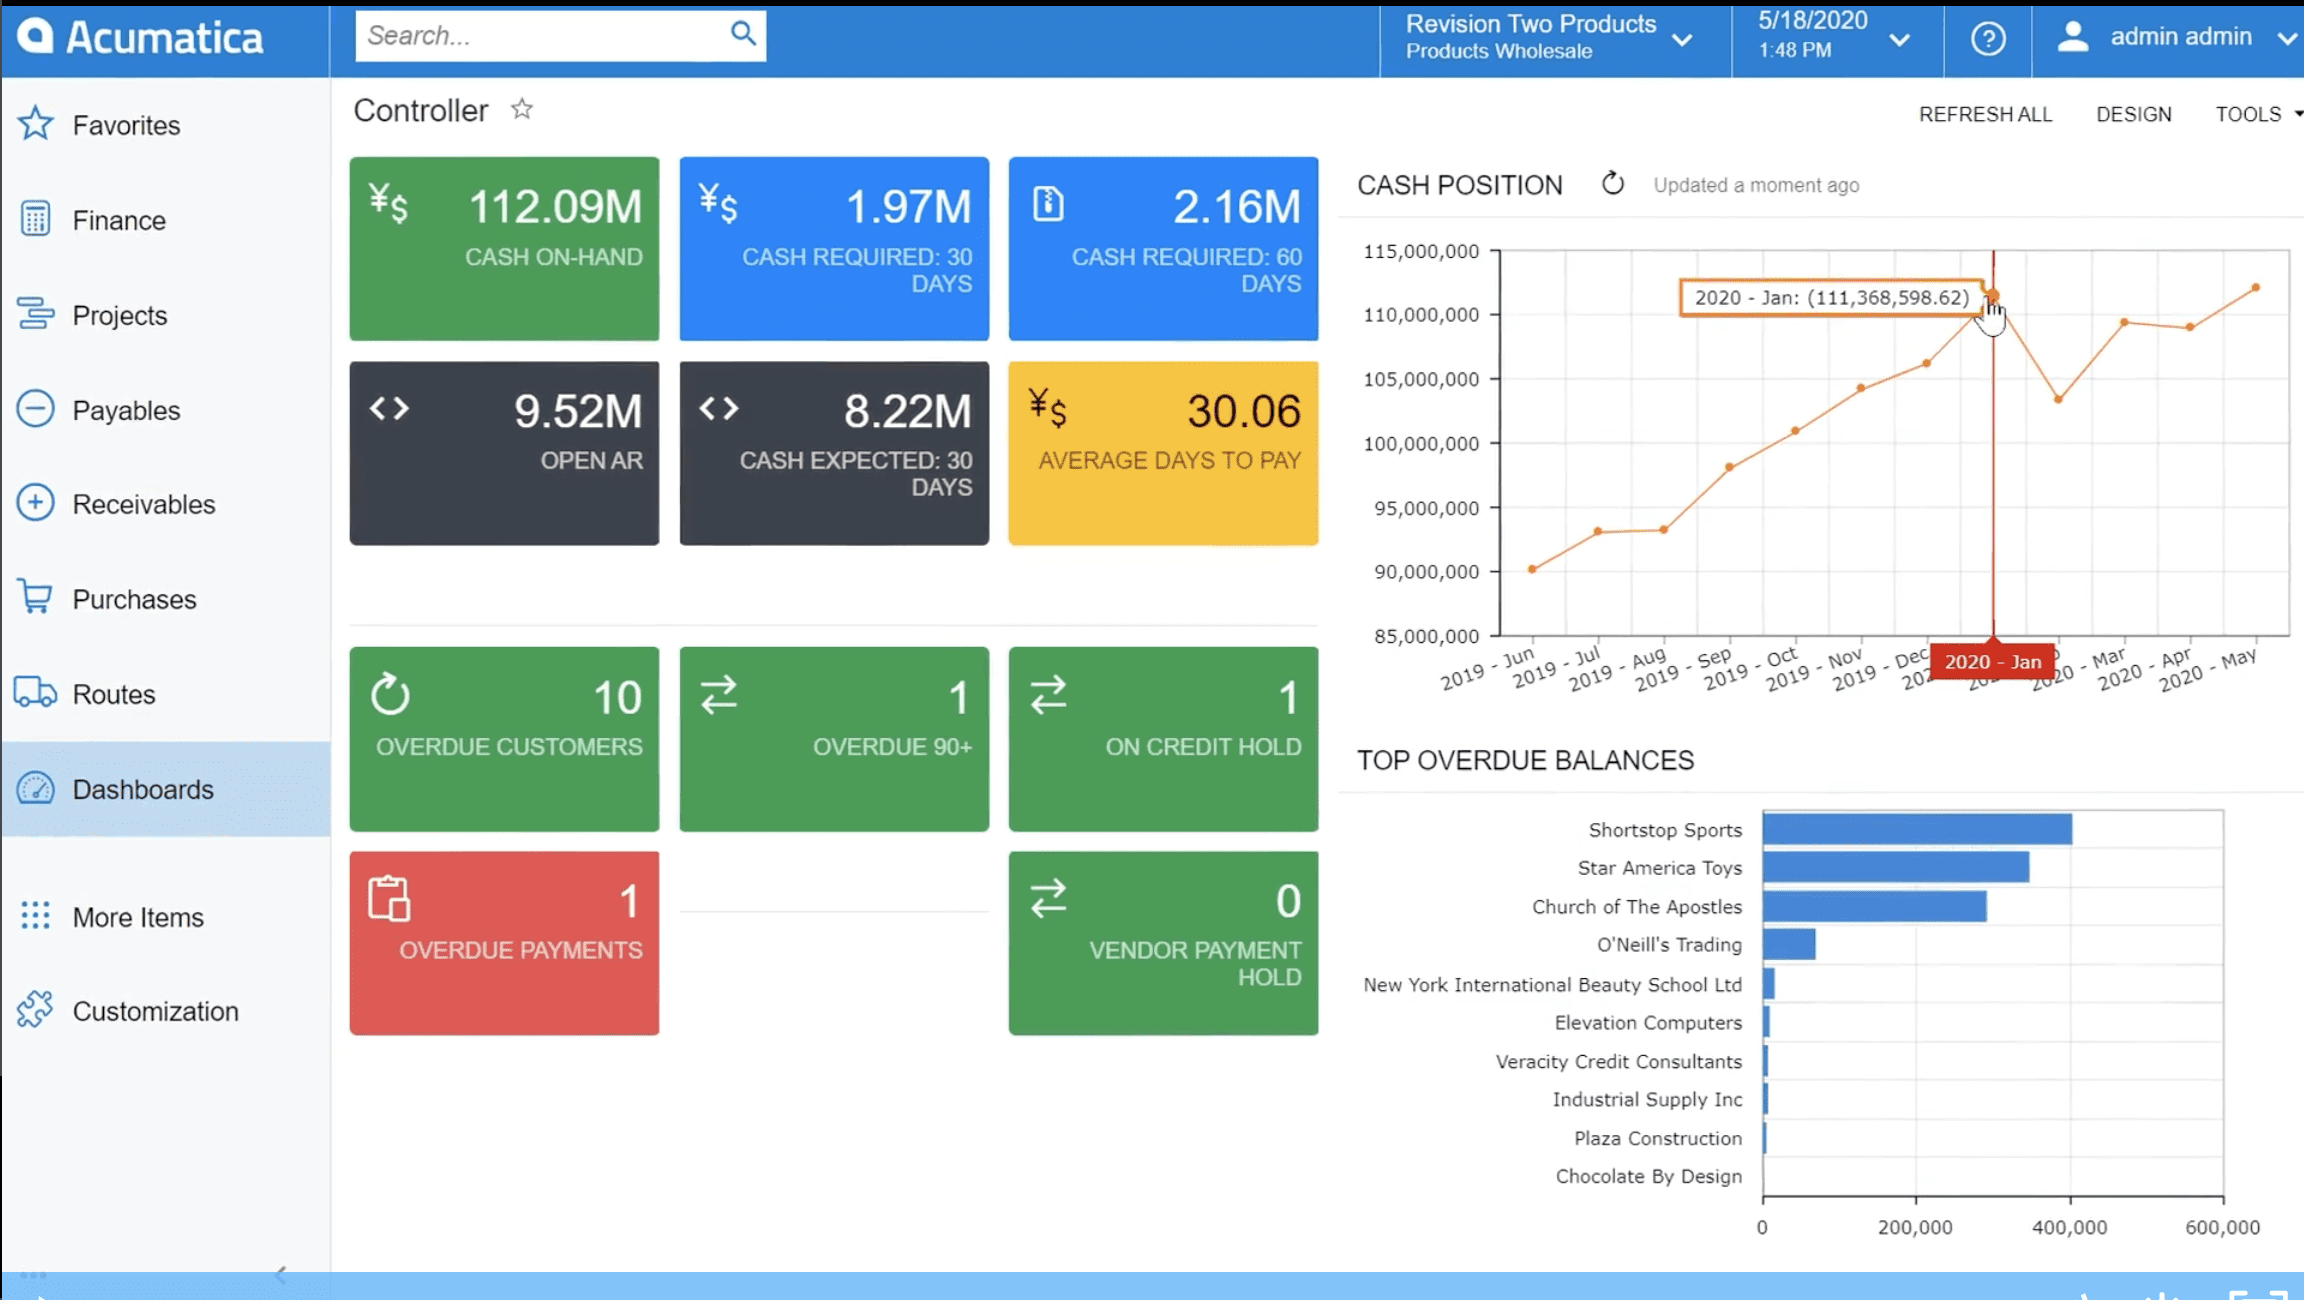Toggle the Controller dashboard favorite star
The height and width of the screenshot is (1300, 2304).
point(521,110)
